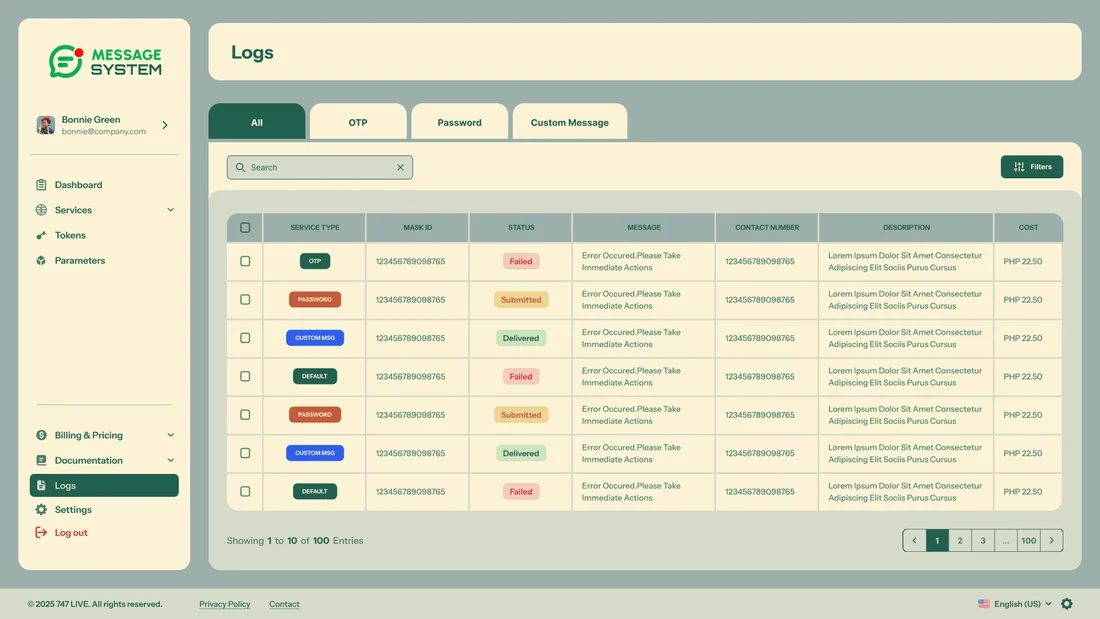Click the Message System logo
The width and height of the screenshot is (1100, 619).
coord(105,62)
